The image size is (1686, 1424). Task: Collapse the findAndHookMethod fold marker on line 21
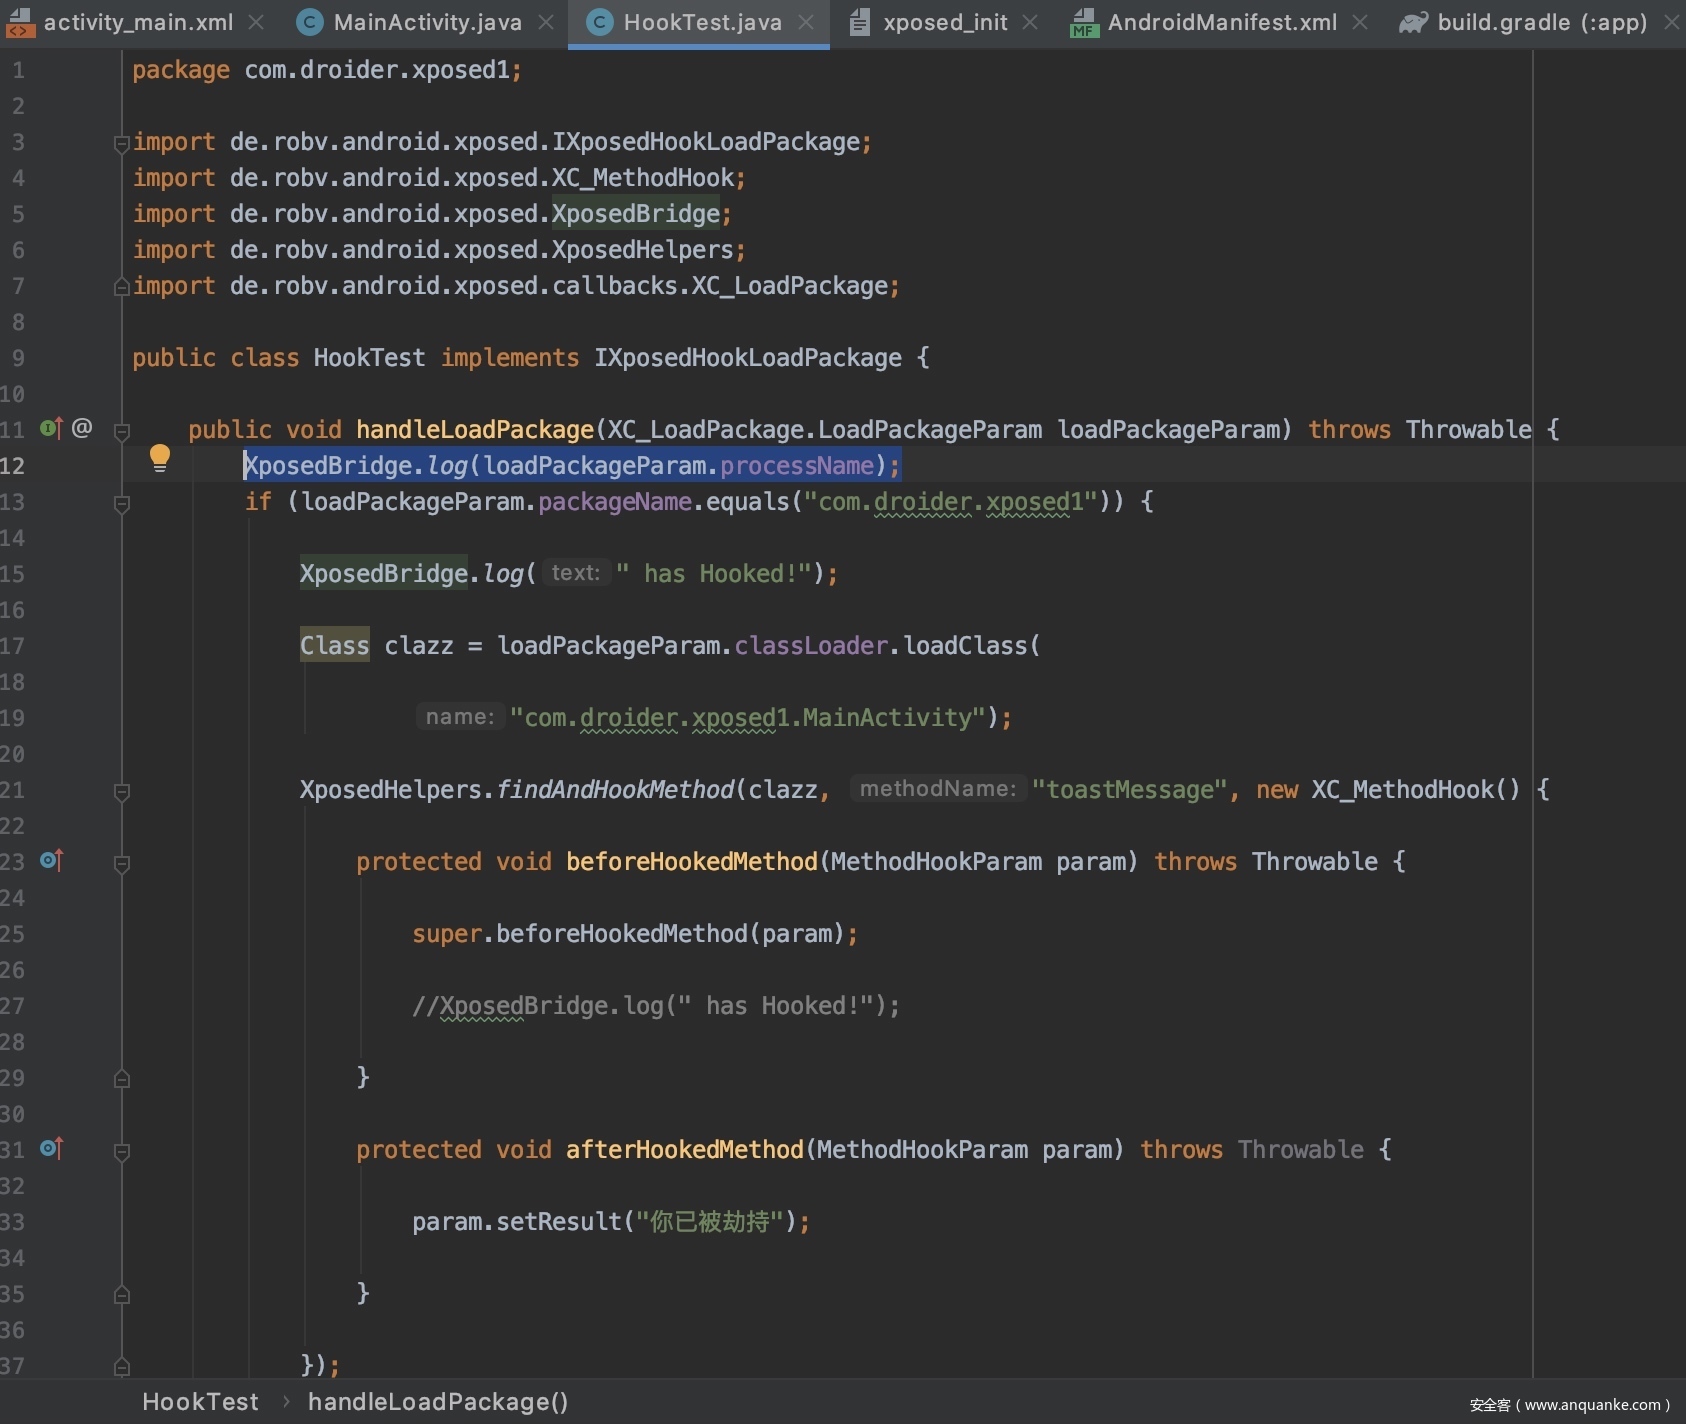[x=122, y=791]
